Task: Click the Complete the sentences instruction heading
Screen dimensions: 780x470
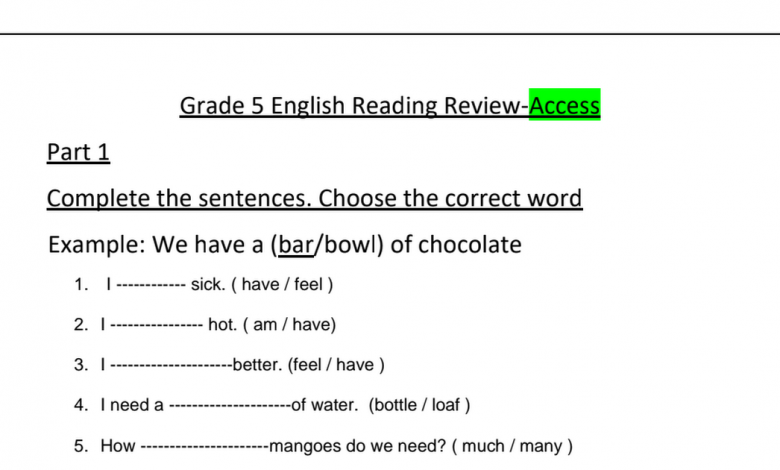Action: click(x=314, y=198)
